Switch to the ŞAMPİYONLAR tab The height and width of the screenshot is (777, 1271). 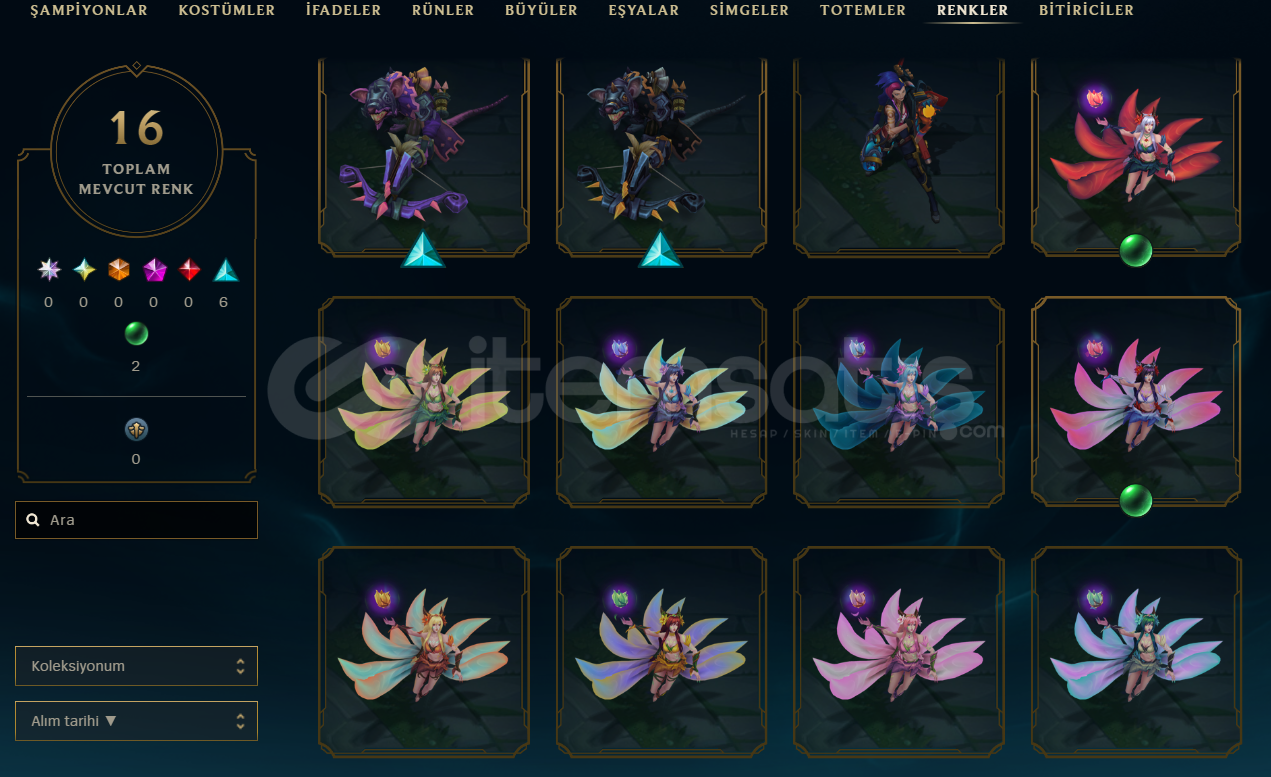89,11
